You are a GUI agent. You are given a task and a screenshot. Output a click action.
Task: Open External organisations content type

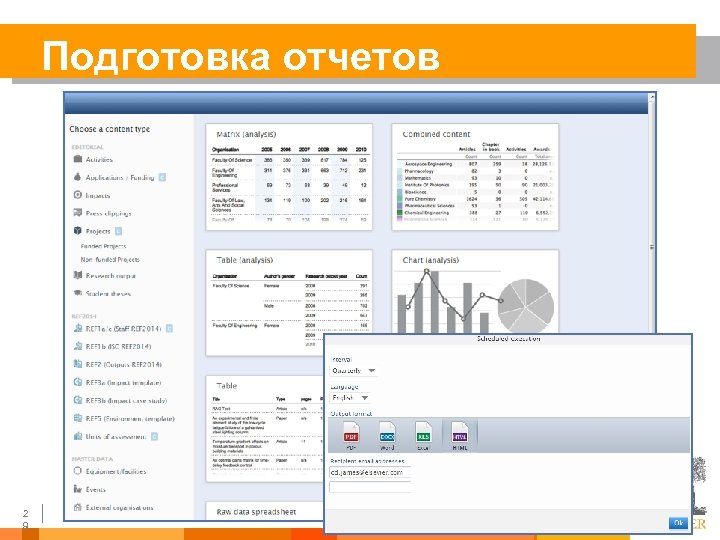tap(119, 507)
